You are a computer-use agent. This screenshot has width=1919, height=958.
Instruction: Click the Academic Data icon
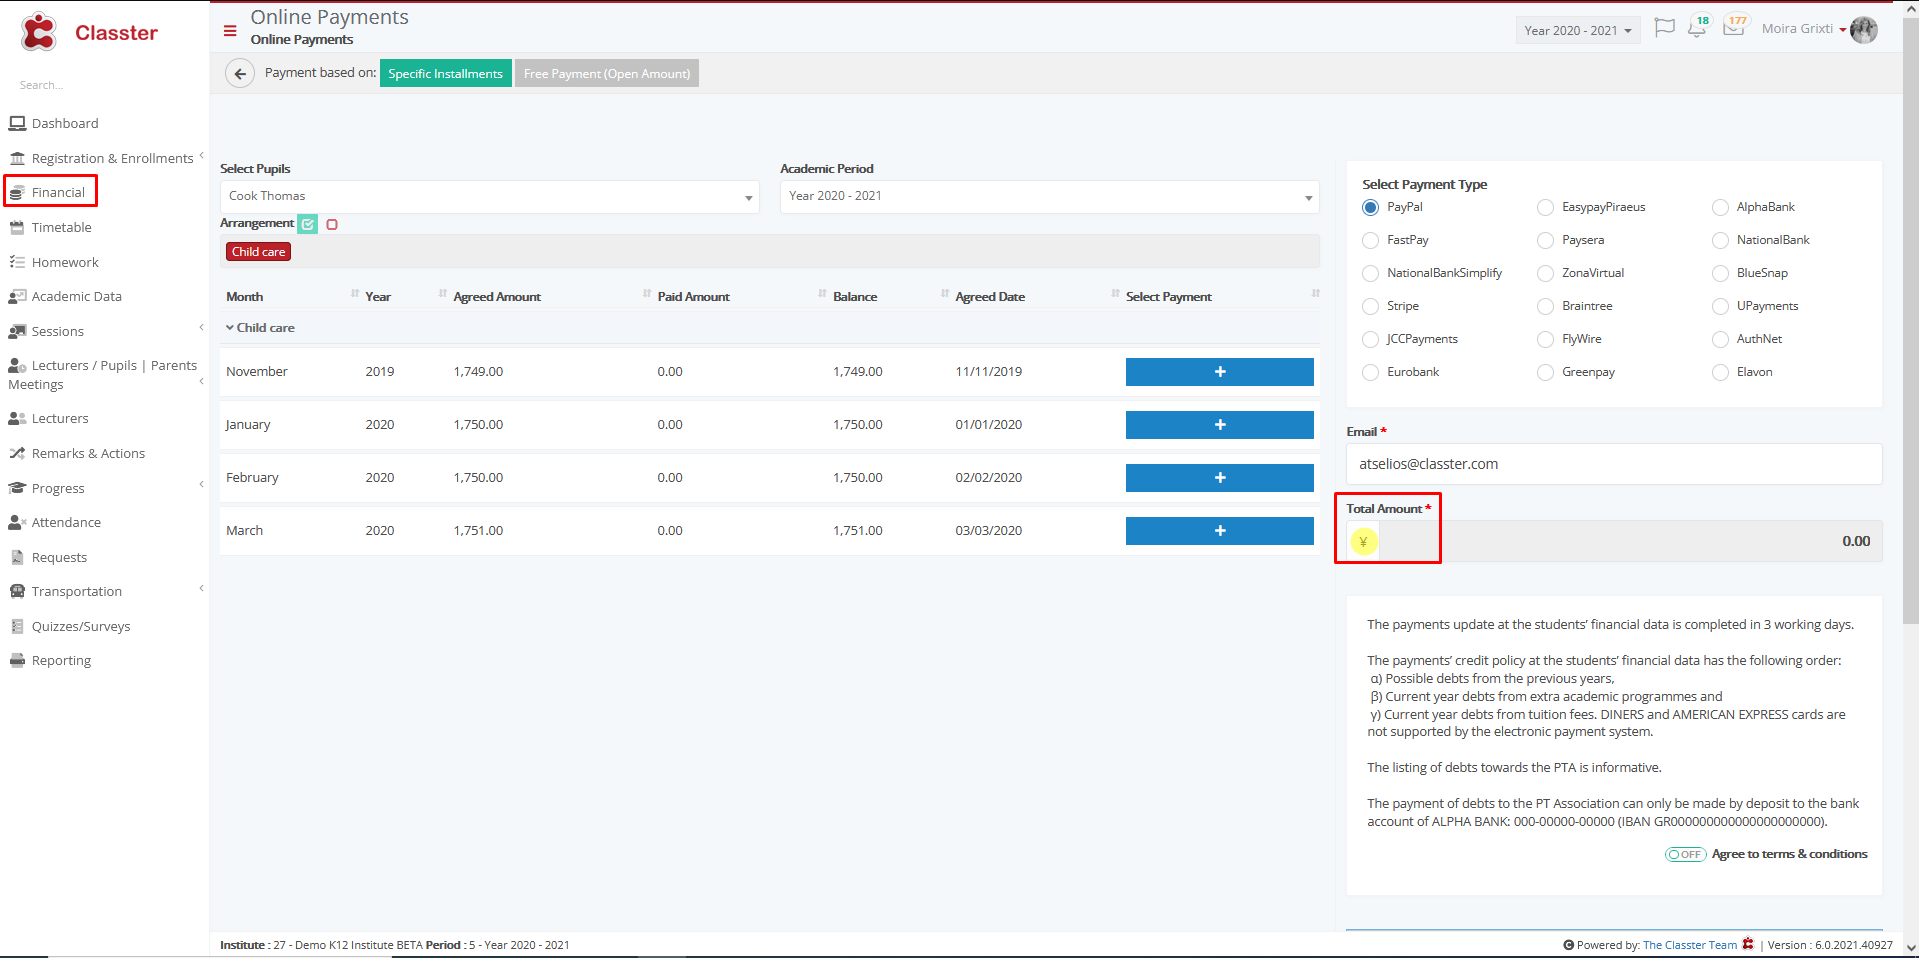(x=17, y=296)
